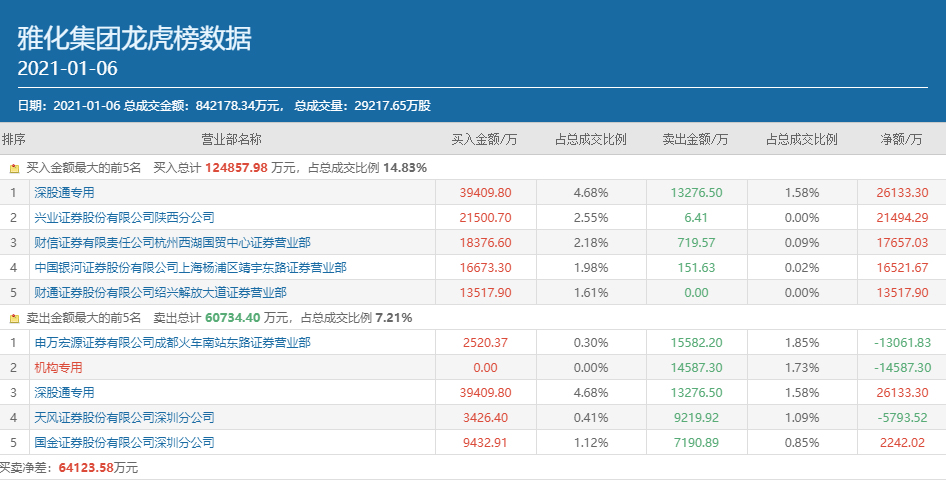
Task: Open 天风证券股份有限公司深圳分公司 link
Action: tap(124, 417)
